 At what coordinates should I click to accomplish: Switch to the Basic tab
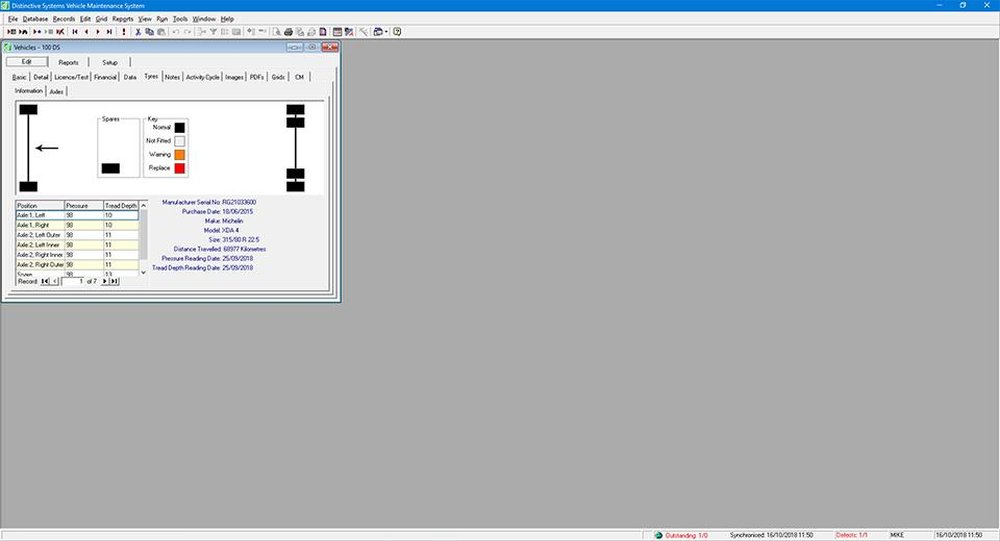coord(20,77)
